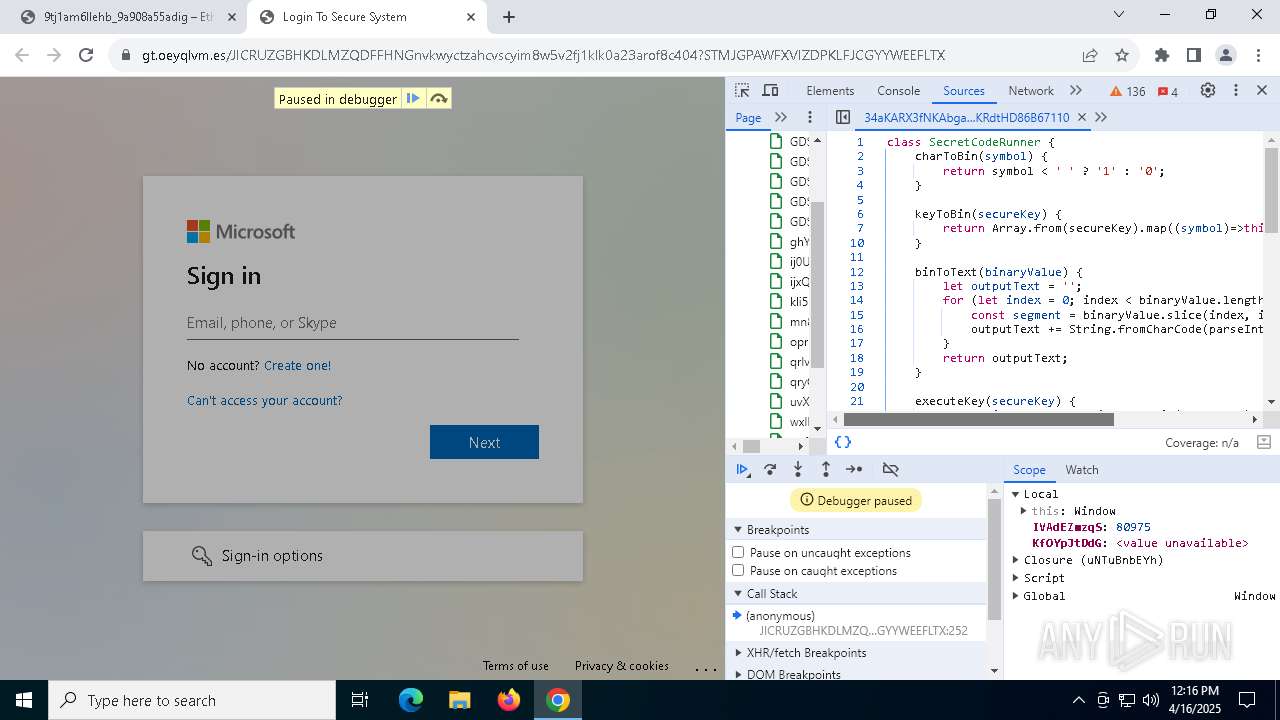Close the 34aKARX3fNKAbga source file tab
This screenshot has height=720, width=1280.
tap(1081, 117)
